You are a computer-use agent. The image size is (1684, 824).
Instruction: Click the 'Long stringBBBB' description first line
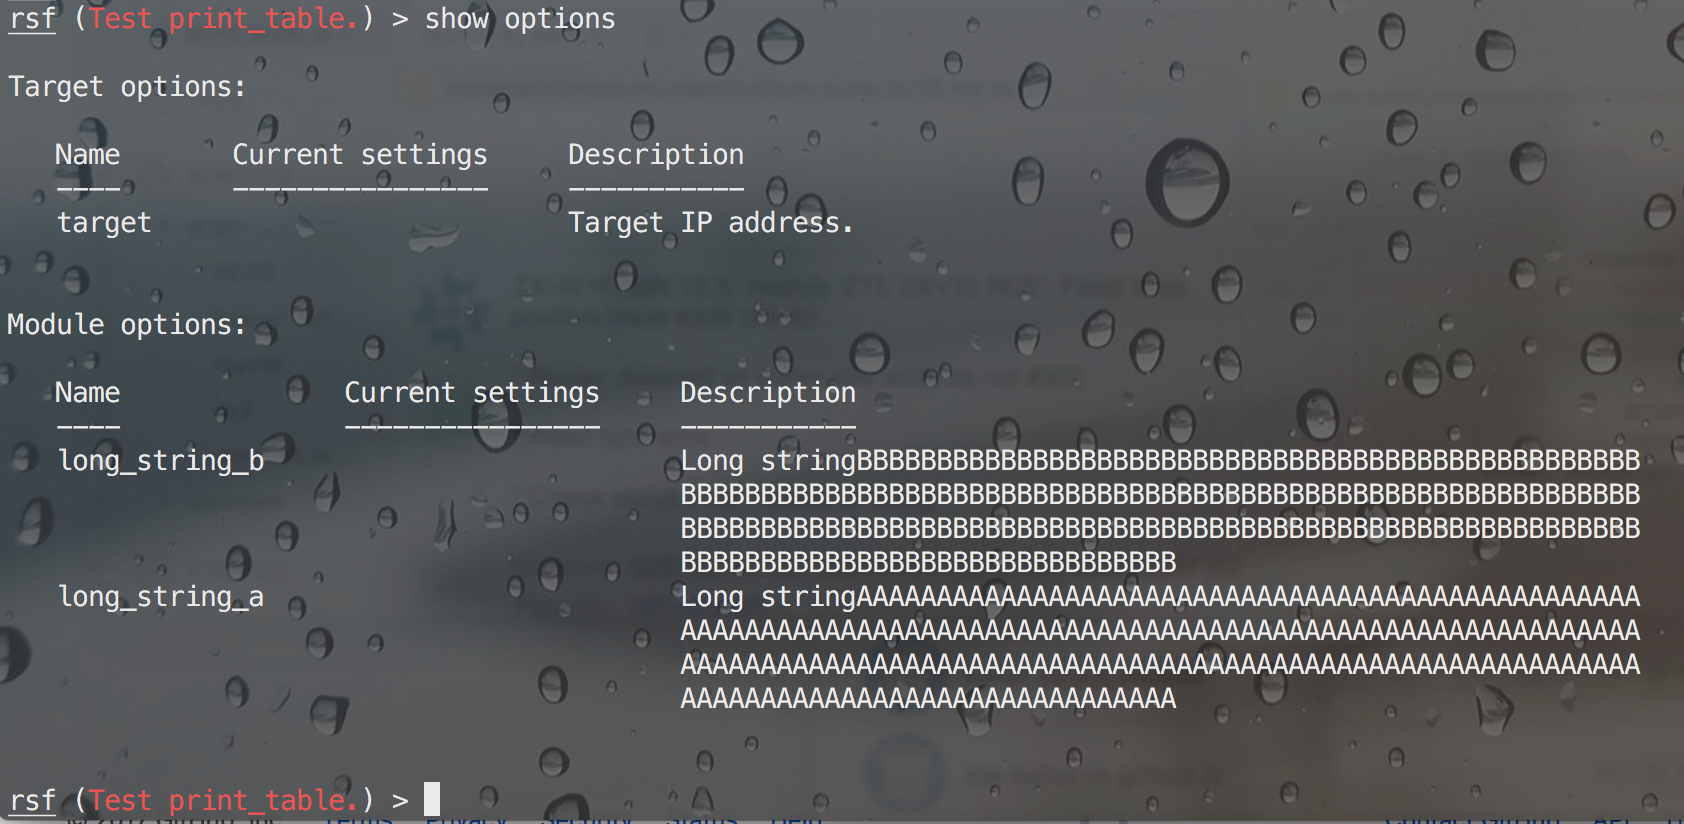coord(1160,461)
